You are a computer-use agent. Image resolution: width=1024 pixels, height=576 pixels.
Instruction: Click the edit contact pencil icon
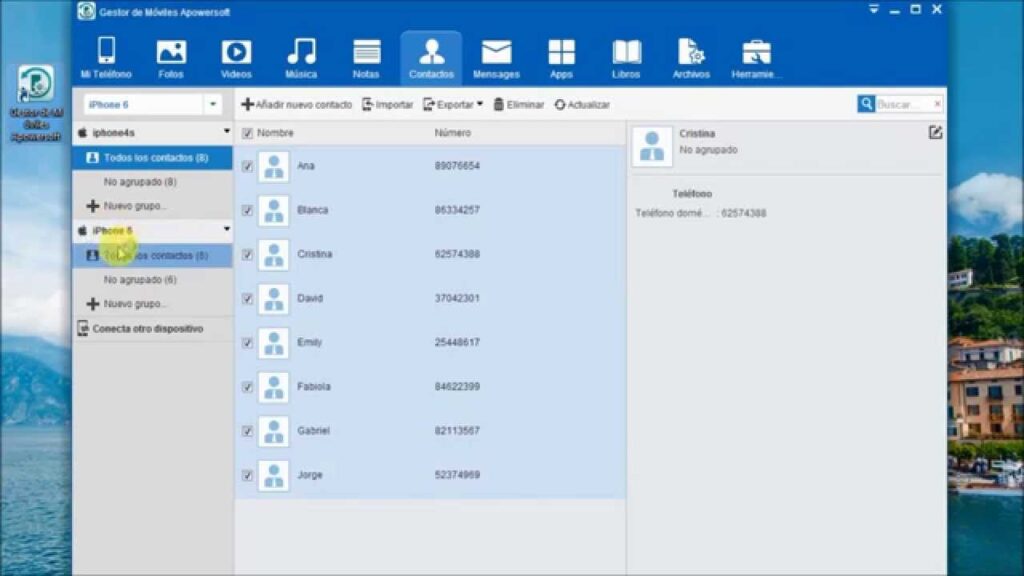pos(935,133)
